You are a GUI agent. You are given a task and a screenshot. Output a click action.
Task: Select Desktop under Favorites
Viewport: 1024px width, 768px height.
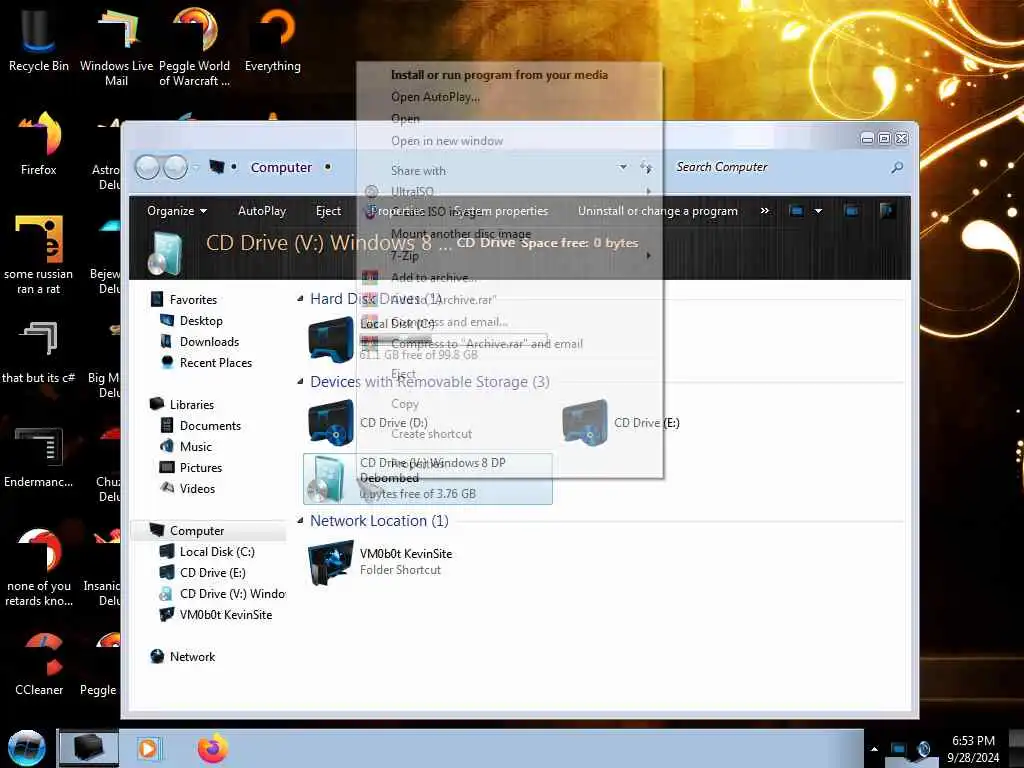pyautogui.click(x=201, y=321)
